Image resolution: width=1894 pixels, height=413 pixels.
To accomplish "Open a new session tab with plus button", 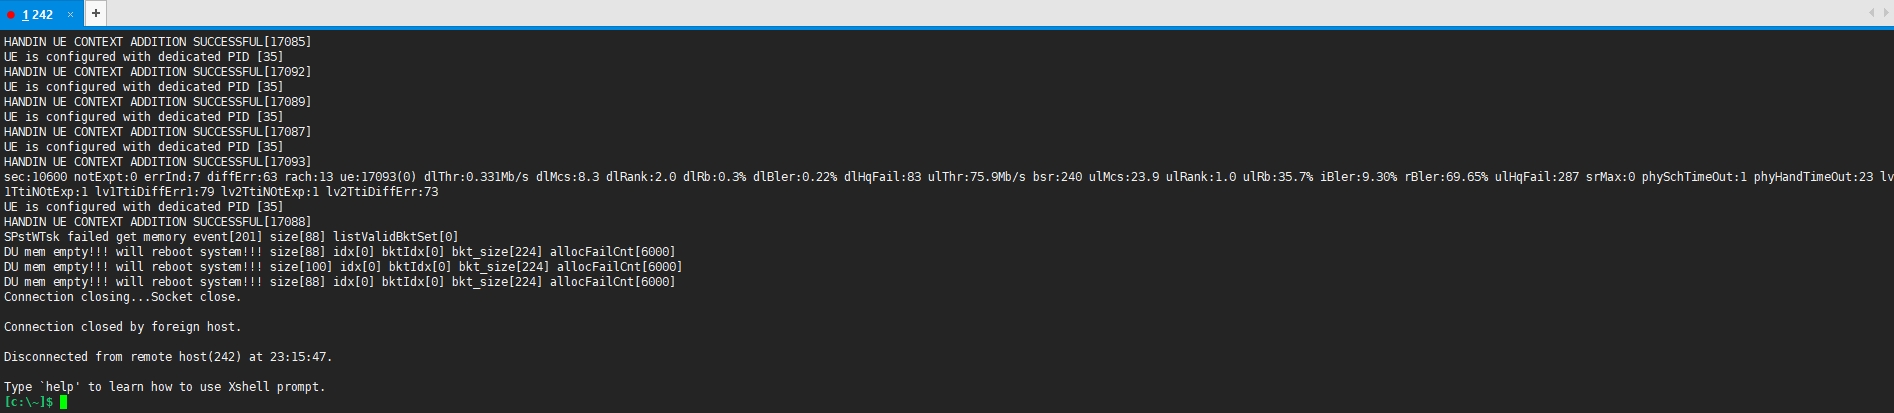I will (x=95, y=13).
